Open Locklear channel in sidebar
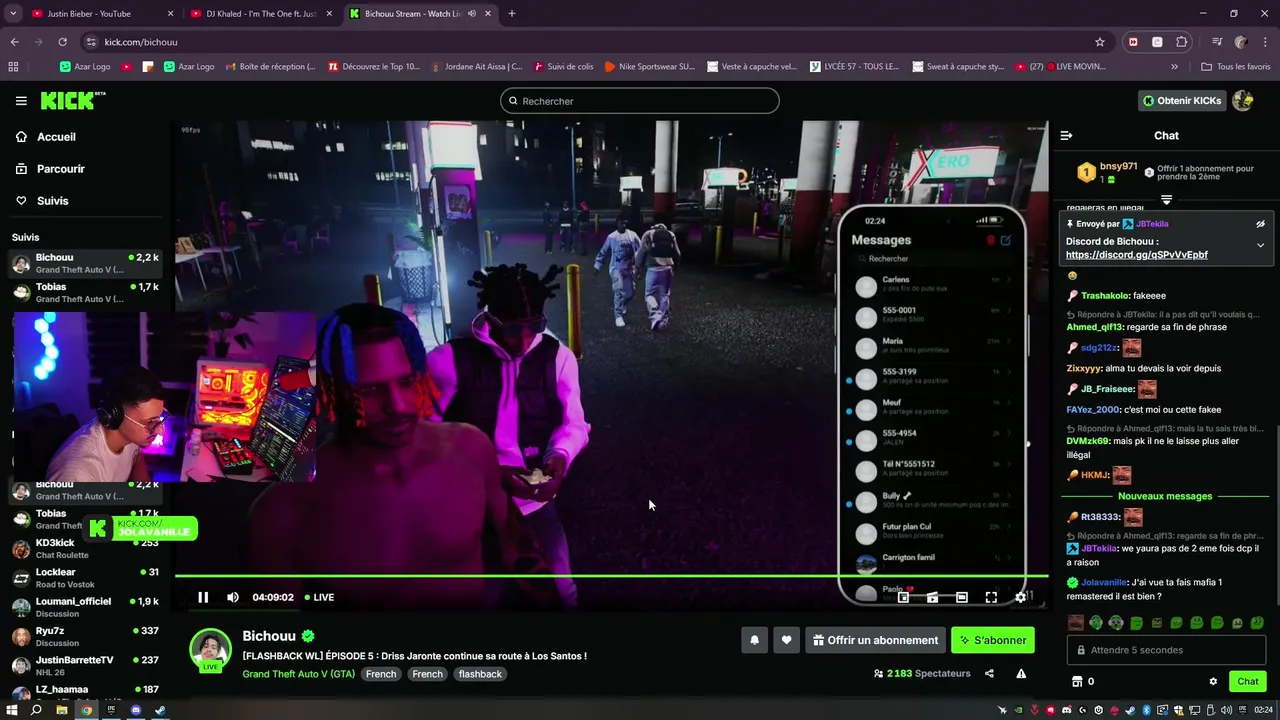This screenshot has height=720, width=1280. [85, 578]
